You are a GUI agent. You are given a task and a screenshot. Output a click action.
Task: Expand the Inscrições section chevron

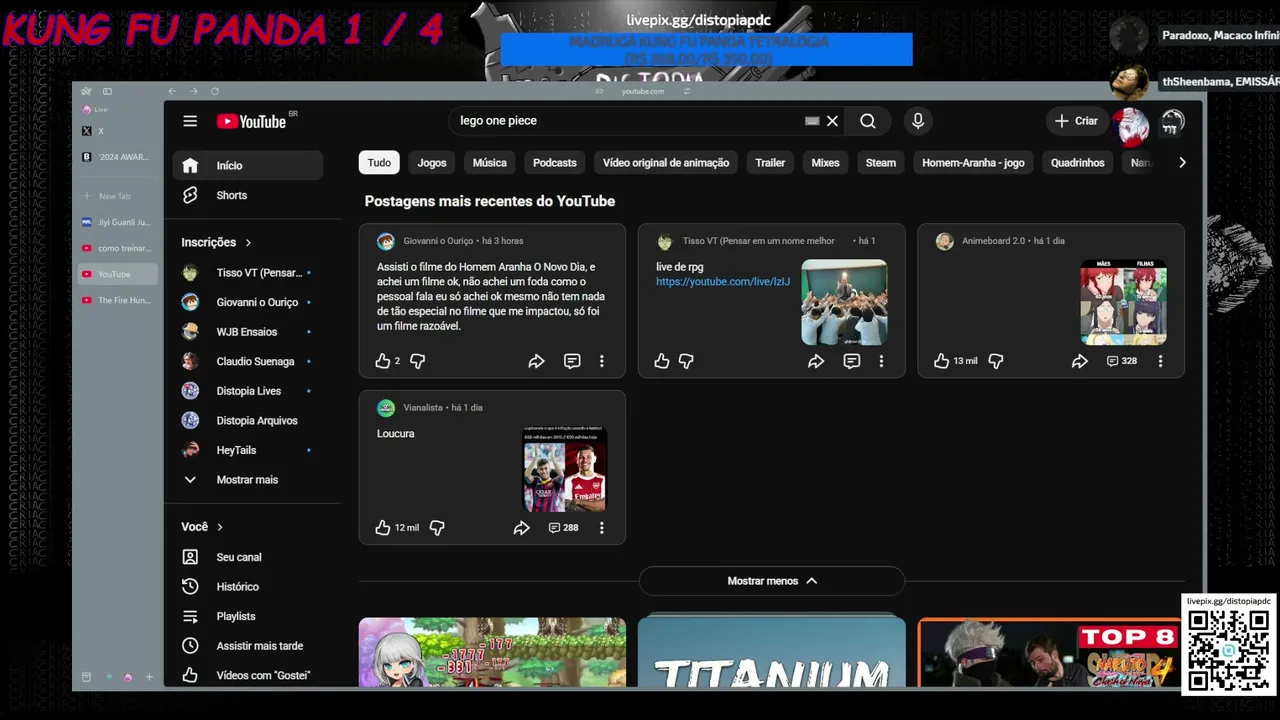tap(248, 243)
